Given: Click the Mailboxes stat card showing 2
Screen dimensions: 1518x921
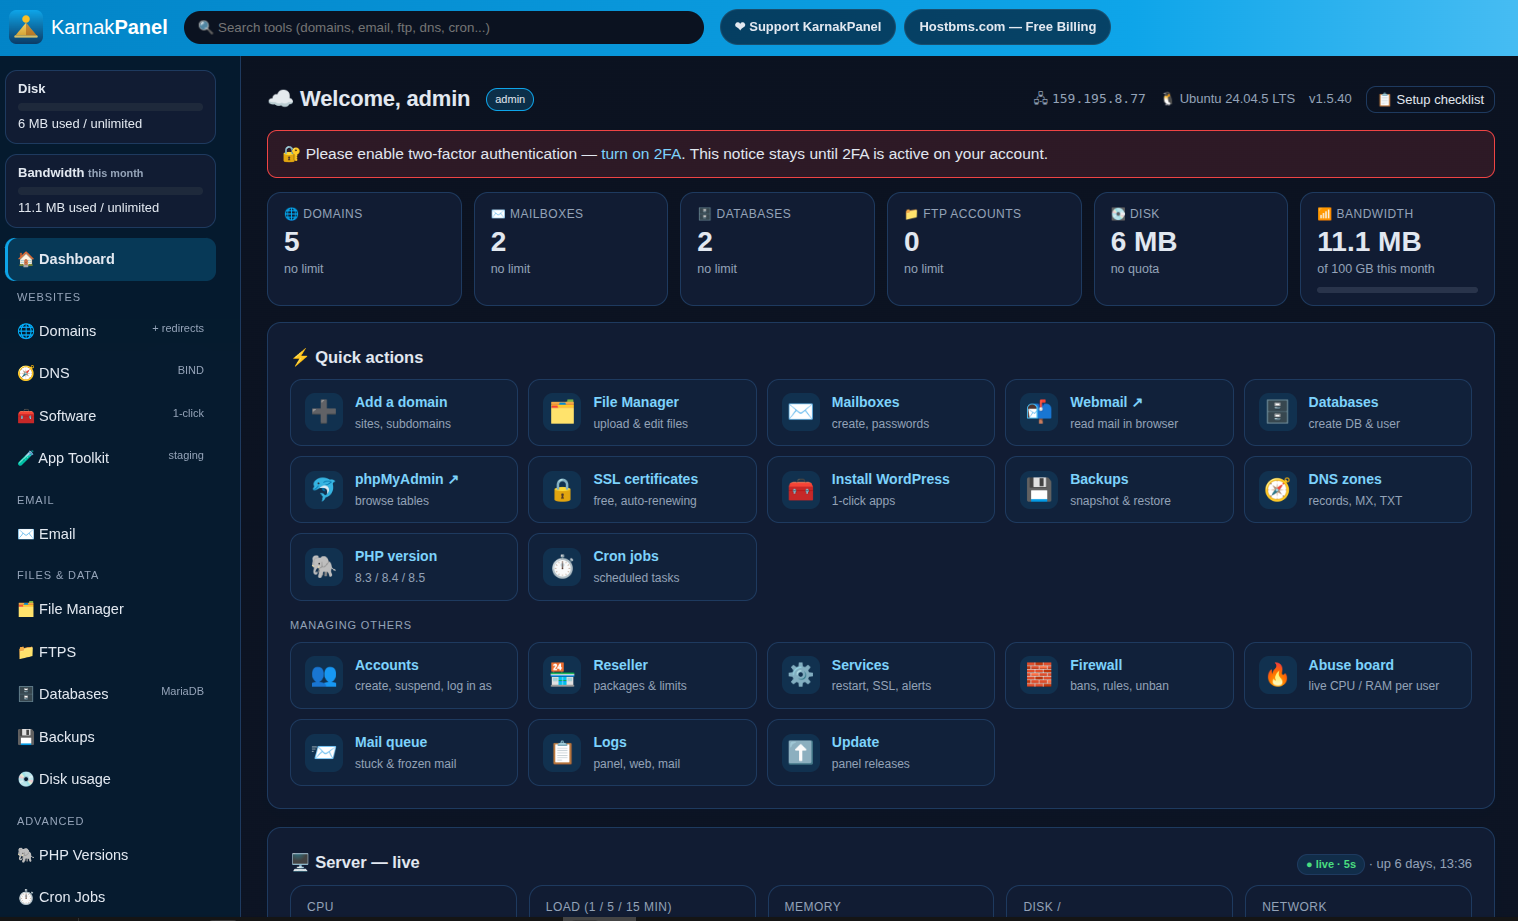Looking at the screenshot, I should coord(571,249).
